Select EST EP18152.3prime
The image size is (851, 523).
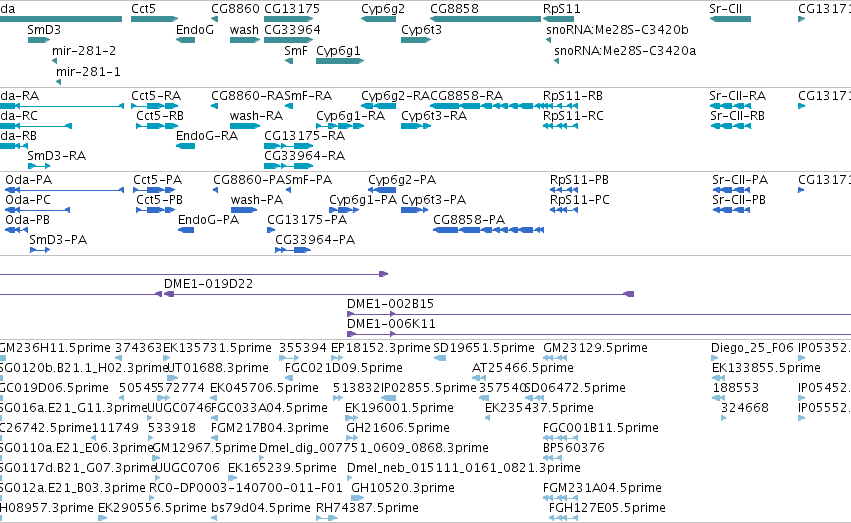point(336,358)
